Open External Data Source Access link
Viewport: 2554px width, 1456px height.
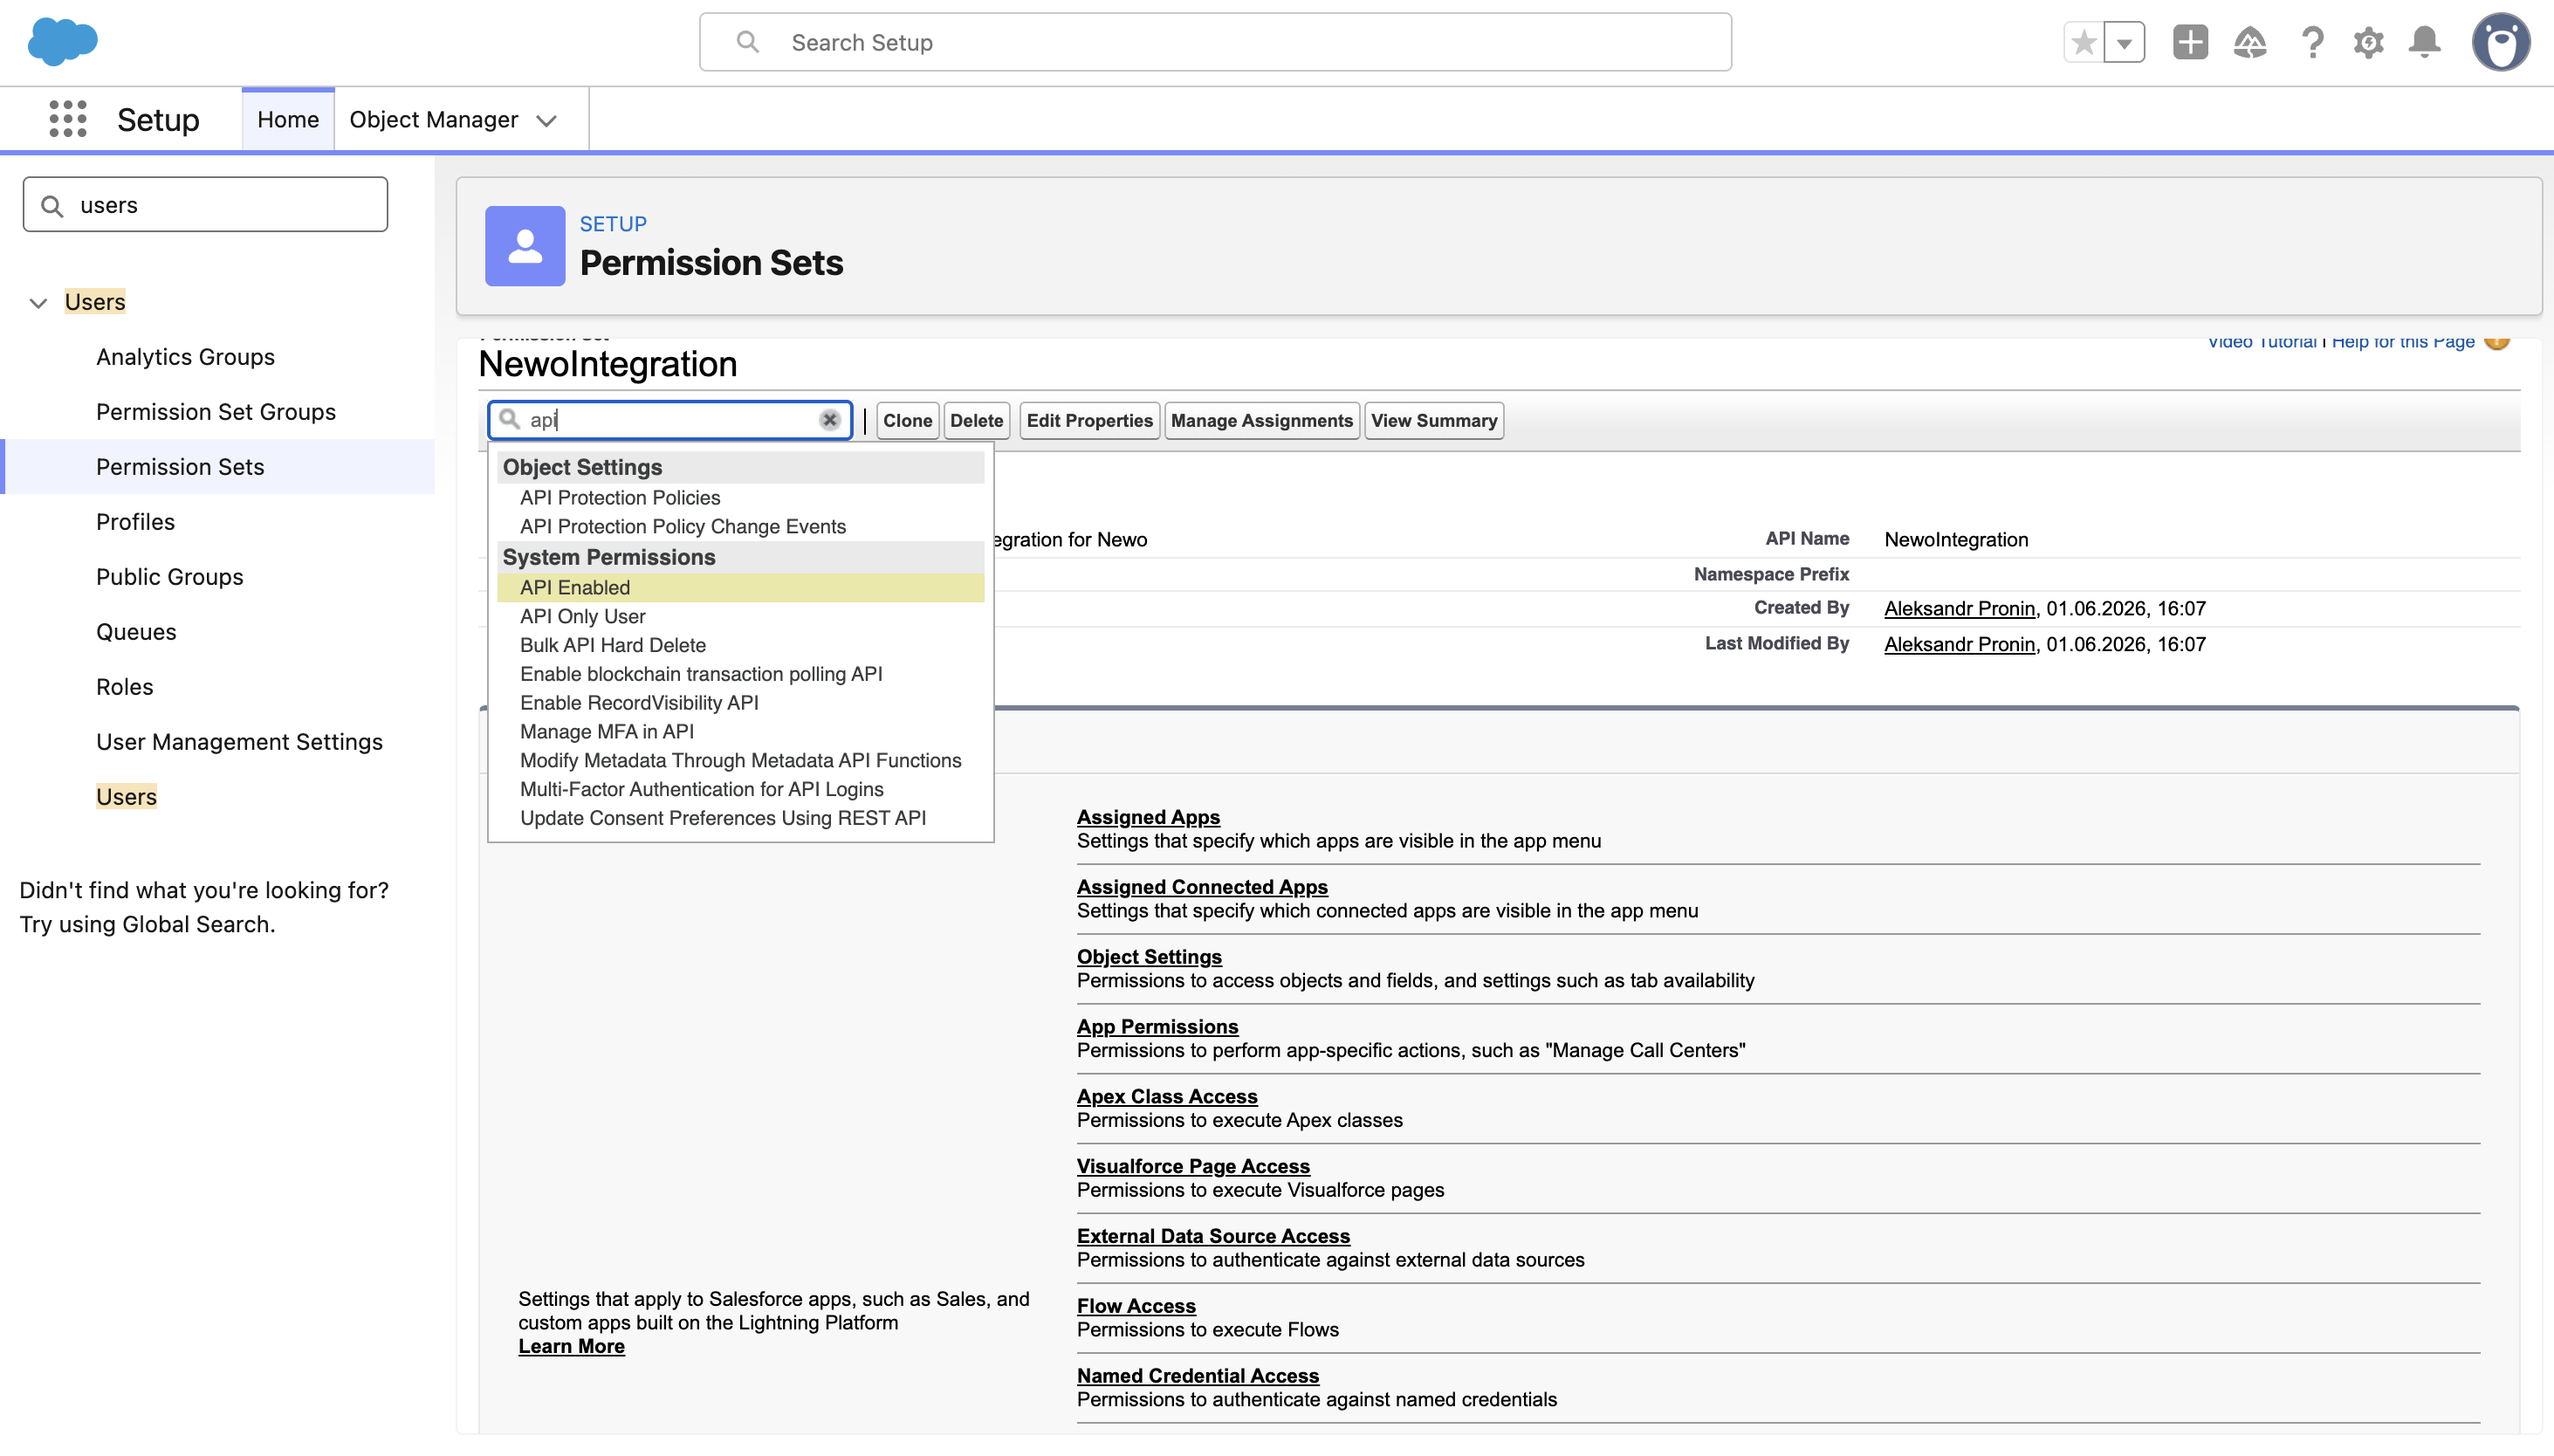[x=1213, y=1237]
